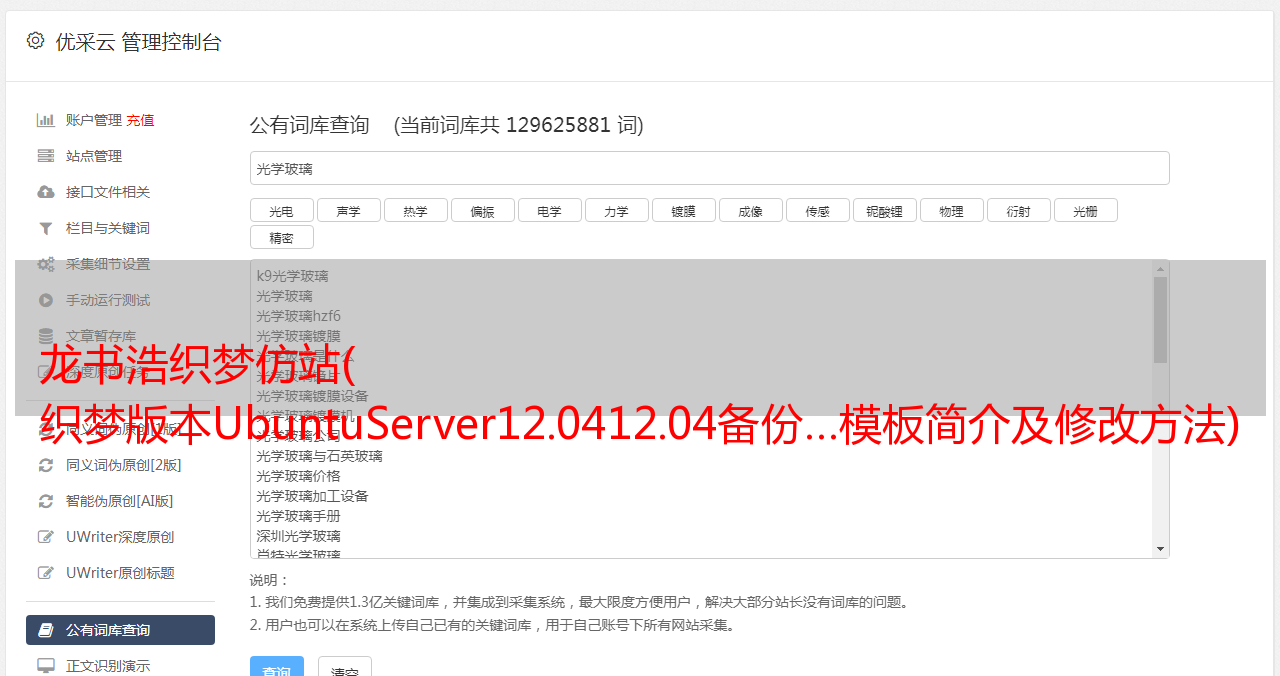Select the 光电 keyword tag button
This screenshot has height=676, width=1280.
tap(281, 210)
